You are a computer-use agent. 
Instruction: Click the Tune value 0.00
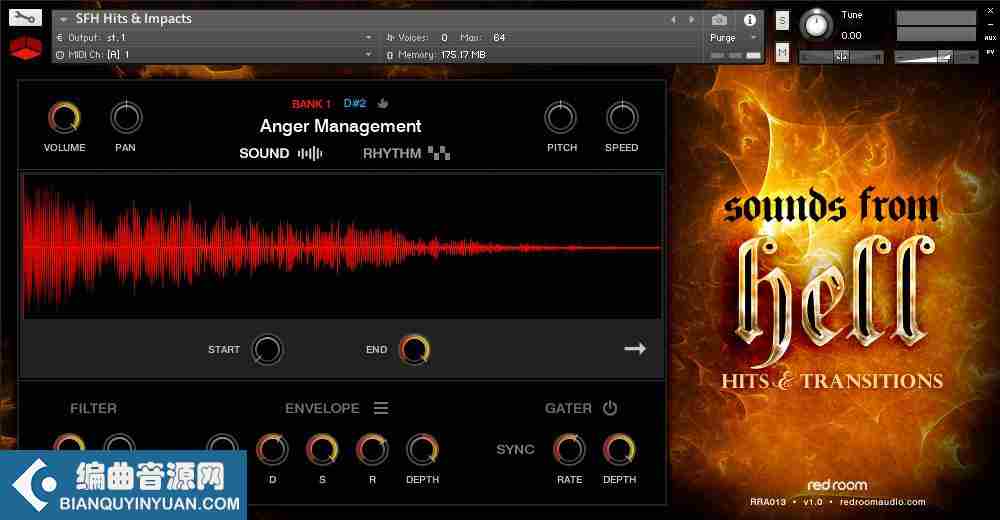[851, 36]
